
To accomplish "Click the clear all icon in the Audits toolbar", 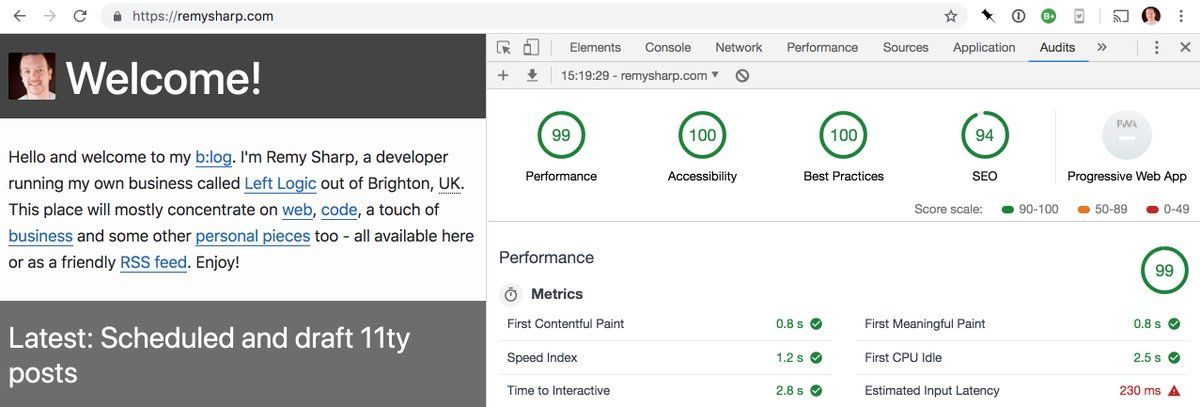I will point(742,75).
